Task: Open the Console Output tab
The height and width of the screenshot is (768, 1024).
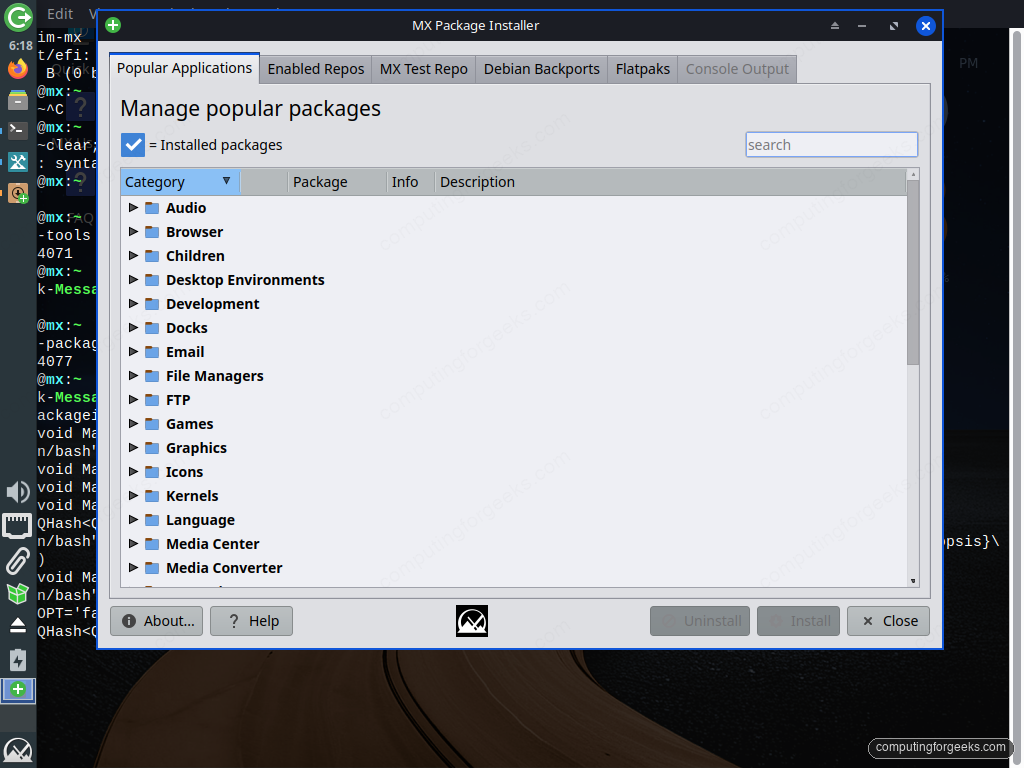Action: coord(737,69)
